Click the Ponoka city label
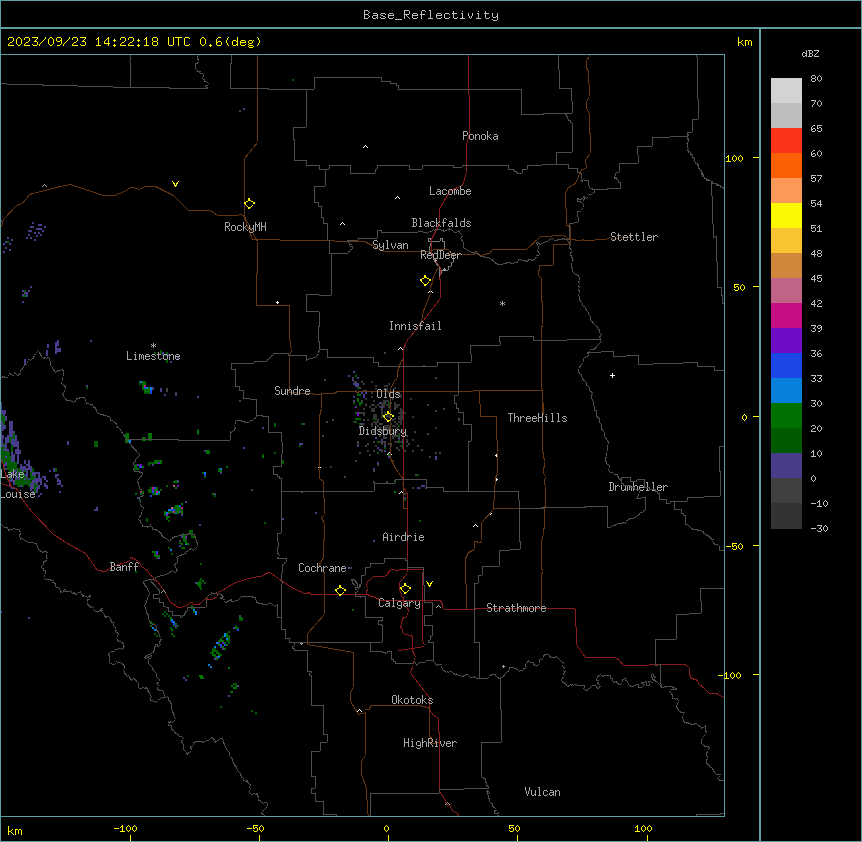This screenshot has height=842, width=862. (480, 136)
